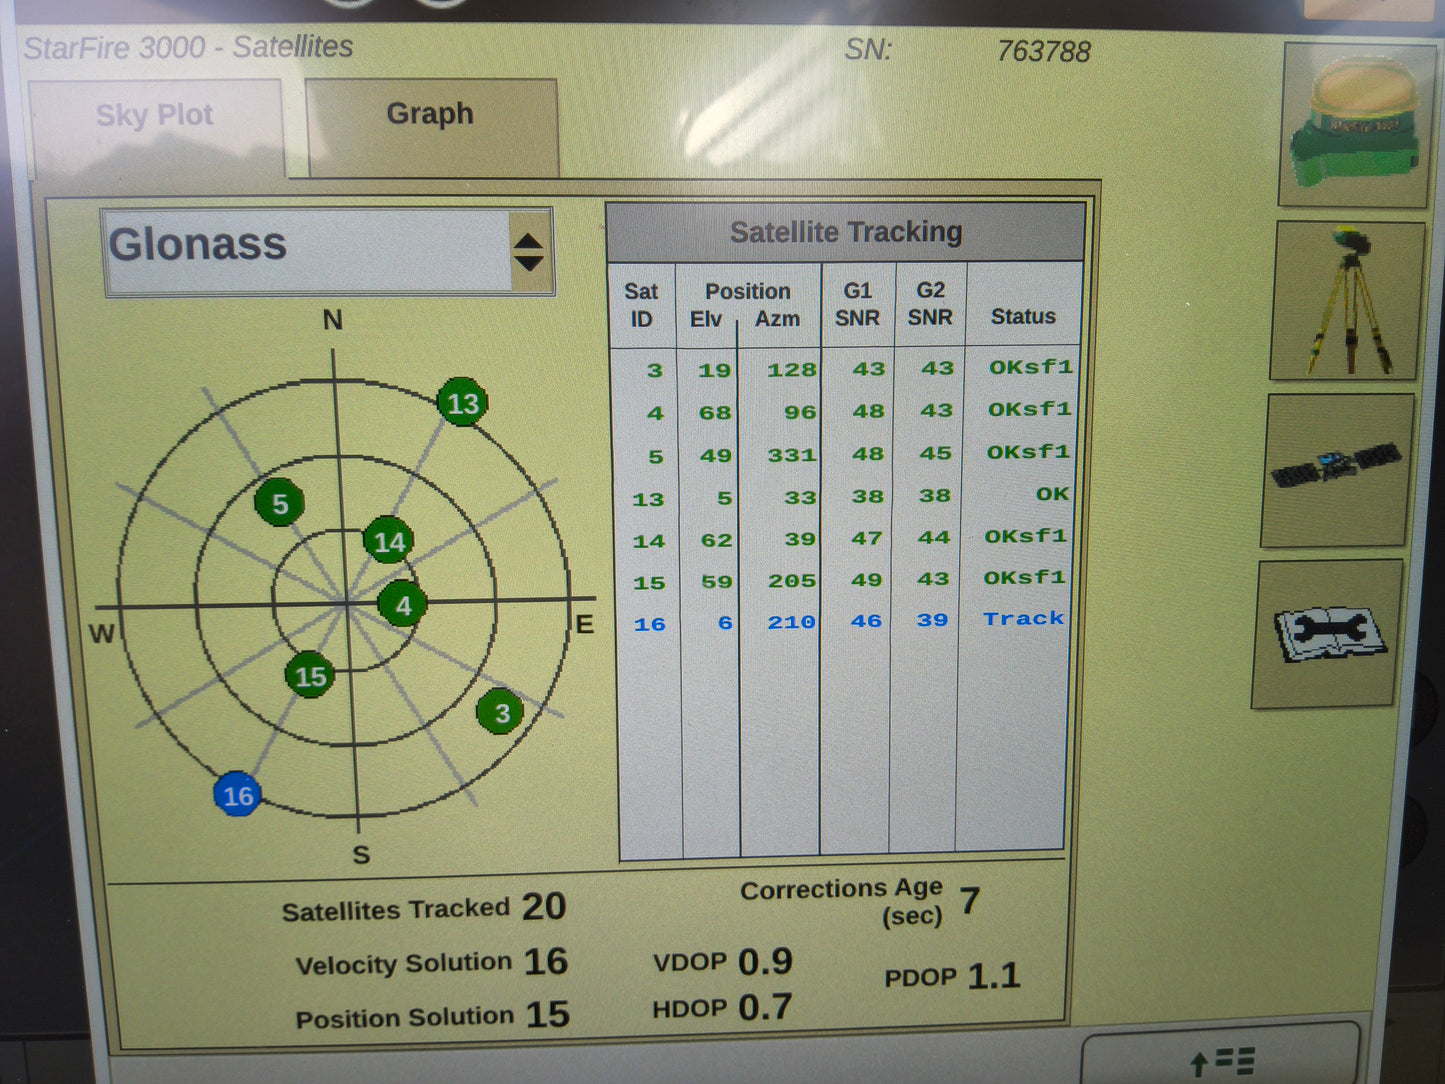Switch to the Sky Plot tab

click(155, 127)
